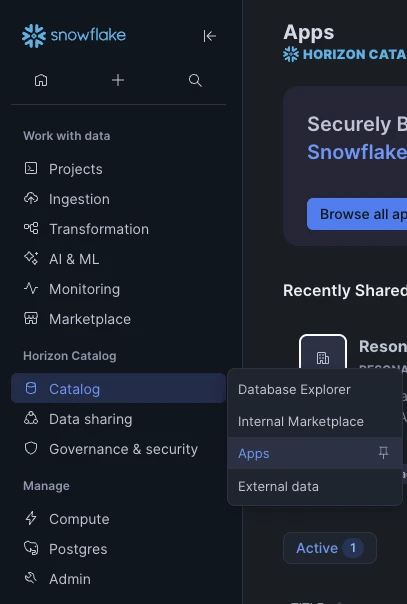407x604 pixels.
Task: Click the Horizon Catalog snowflake icon in header
Action: pyautogui.click(x=291, y=54)
